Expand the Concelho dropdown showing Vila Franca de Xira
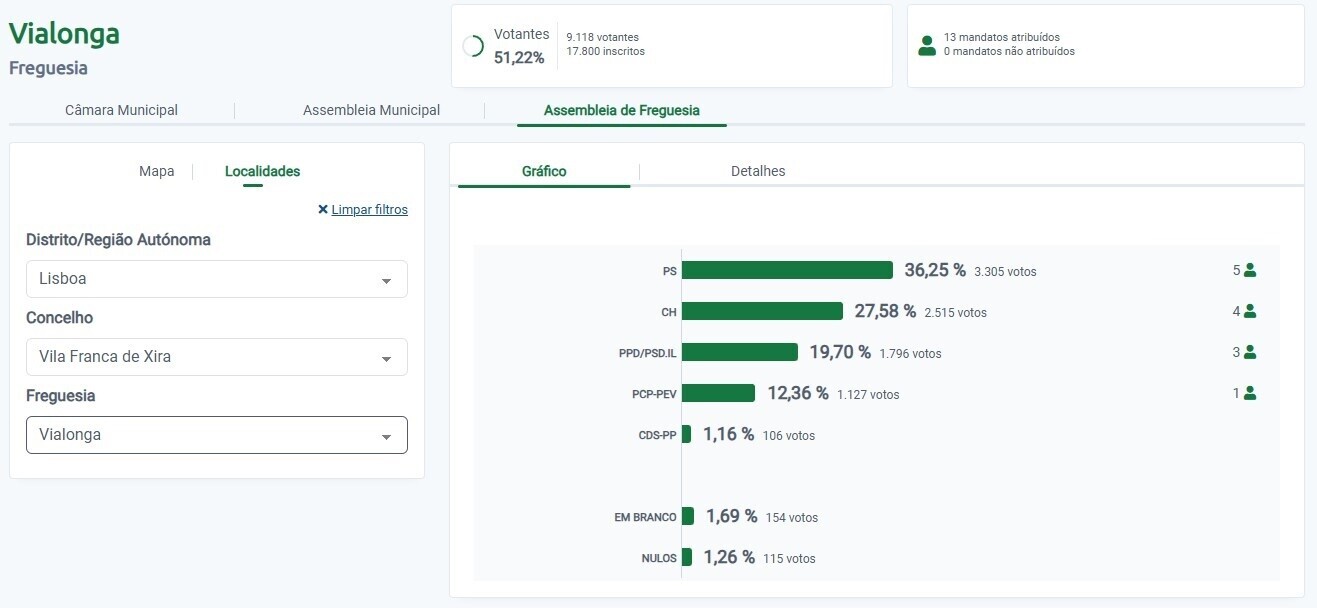 [217, 357]
